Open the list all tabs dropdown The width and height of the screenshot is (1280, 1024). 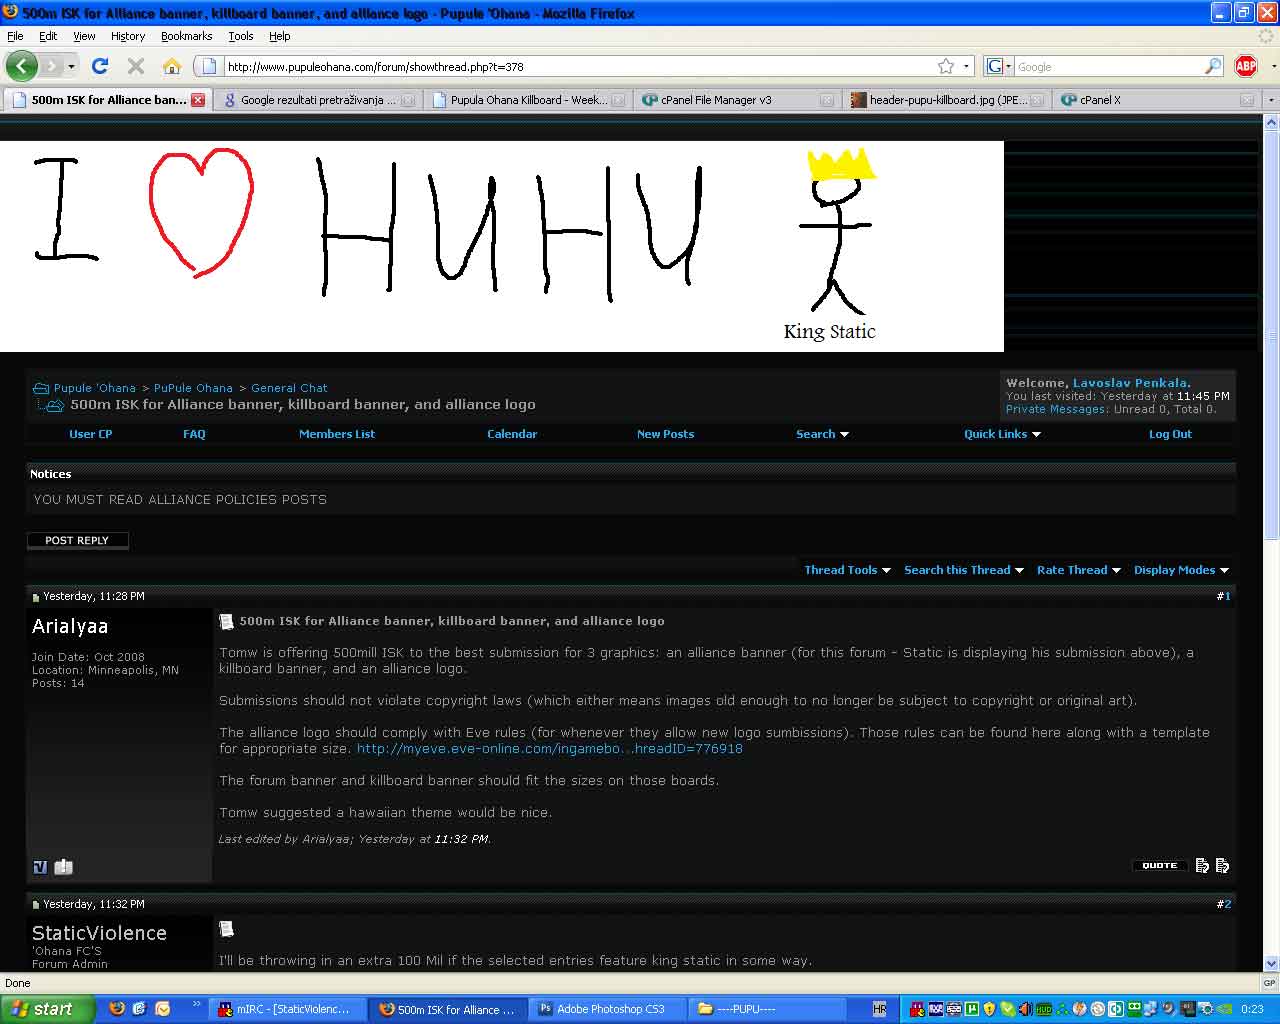1271,100
